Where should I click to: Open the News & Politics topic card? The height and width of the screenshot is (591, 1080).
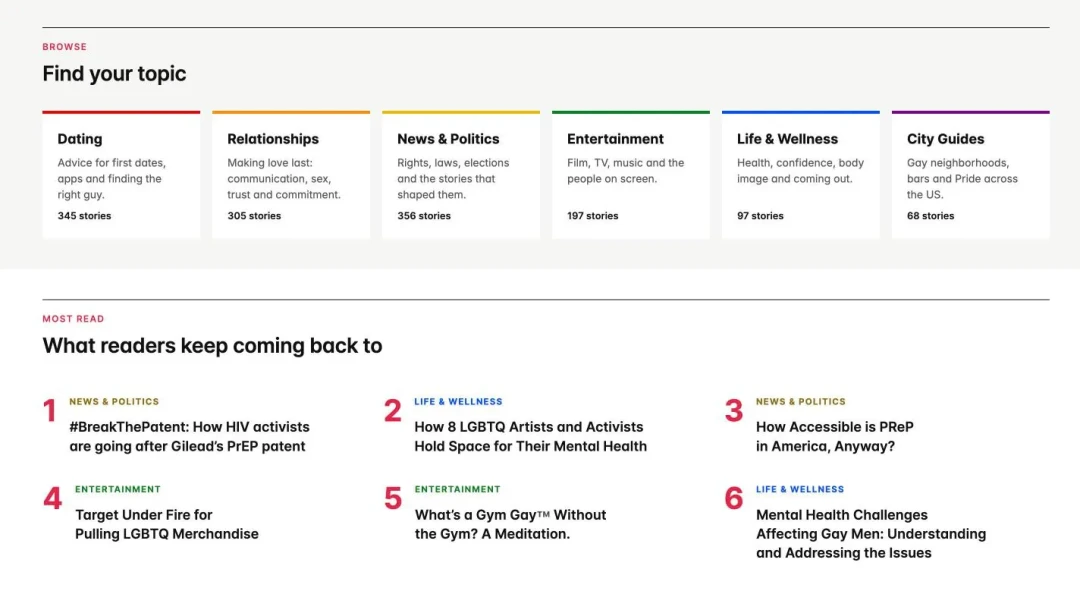coord(461,175)
